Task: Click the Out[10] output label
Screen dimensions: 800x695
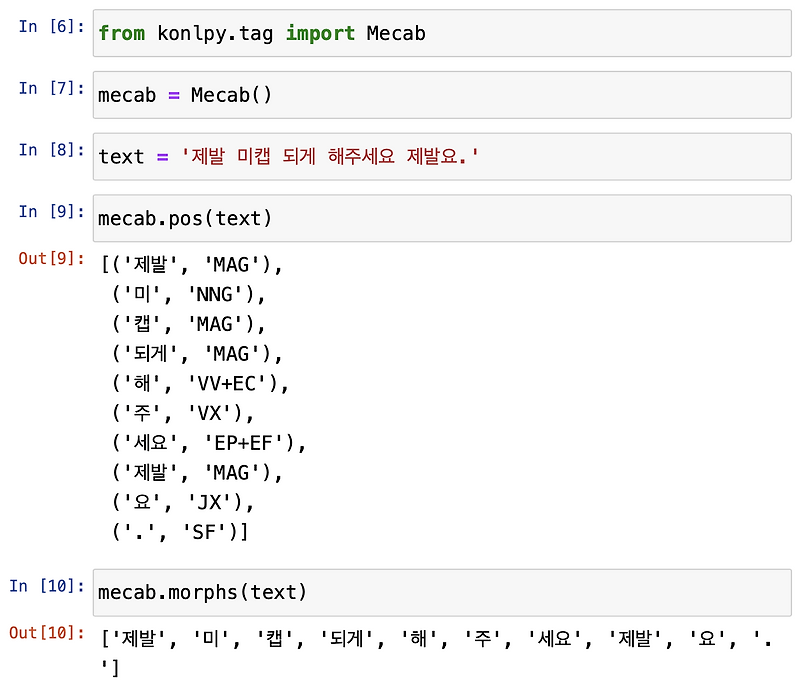Action: coord(45,633)
